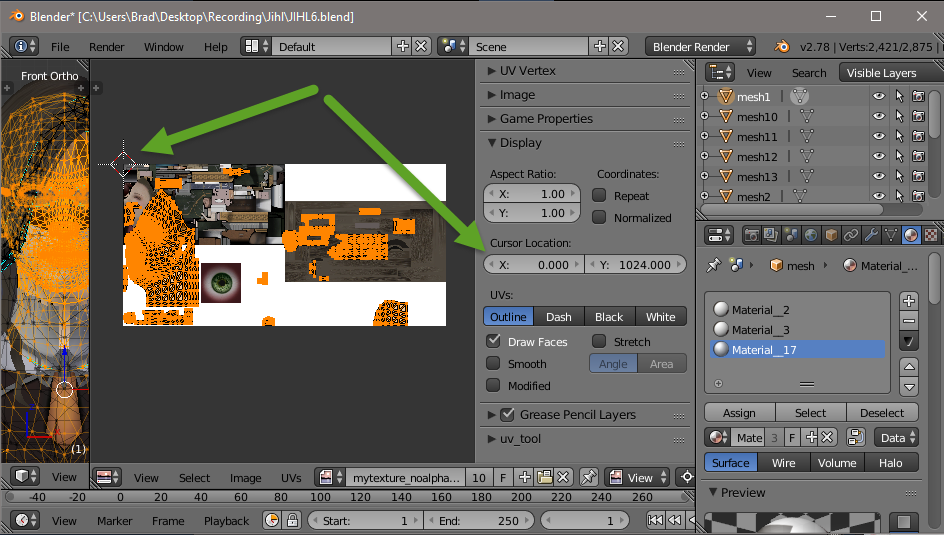Image resolution: width=944 pixels, height=535 pixels.
Task: Expand the uv_tool panel
Action: (491, 439)
